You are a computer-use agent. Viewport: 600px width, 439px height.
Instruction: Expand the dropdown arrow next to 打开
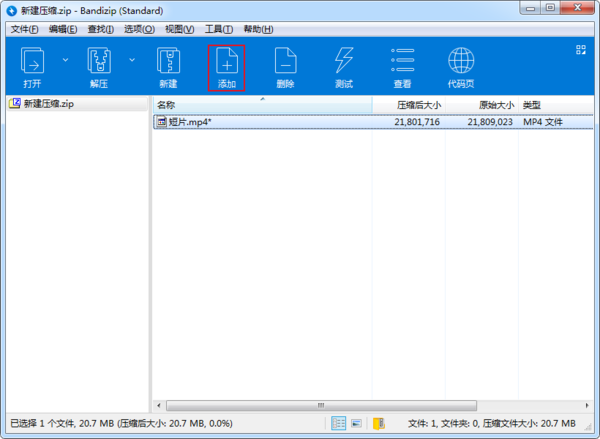coord(65,60)
